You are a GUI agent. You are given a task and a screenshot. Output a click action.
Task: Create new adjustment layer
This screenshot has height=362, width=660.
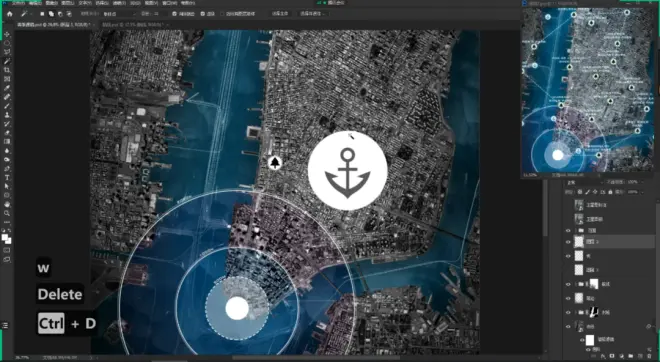[621, 357]
